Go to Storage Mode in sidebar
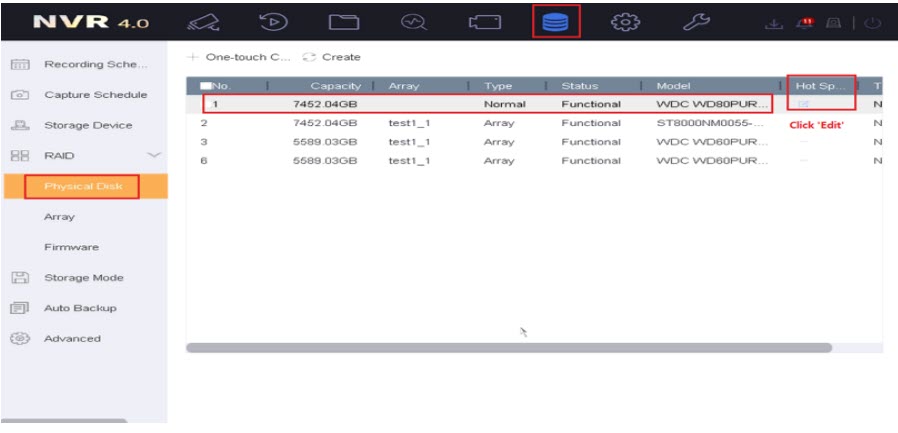Viewport: 898px width, 433px height. tap(83, 278)
